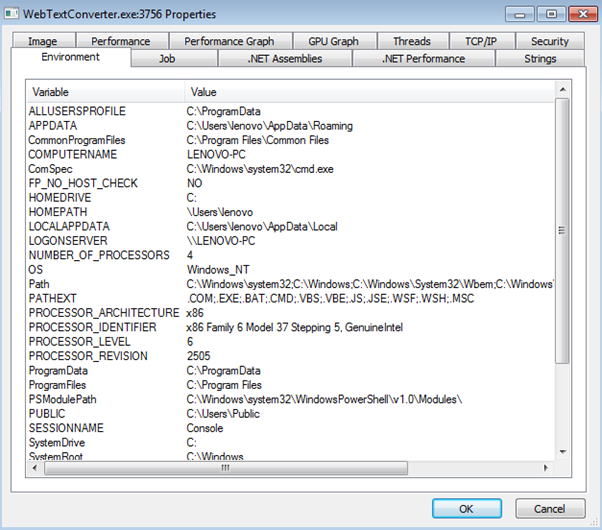Select the Security tab
602x530 pixels.
click(x=549, y=41)
